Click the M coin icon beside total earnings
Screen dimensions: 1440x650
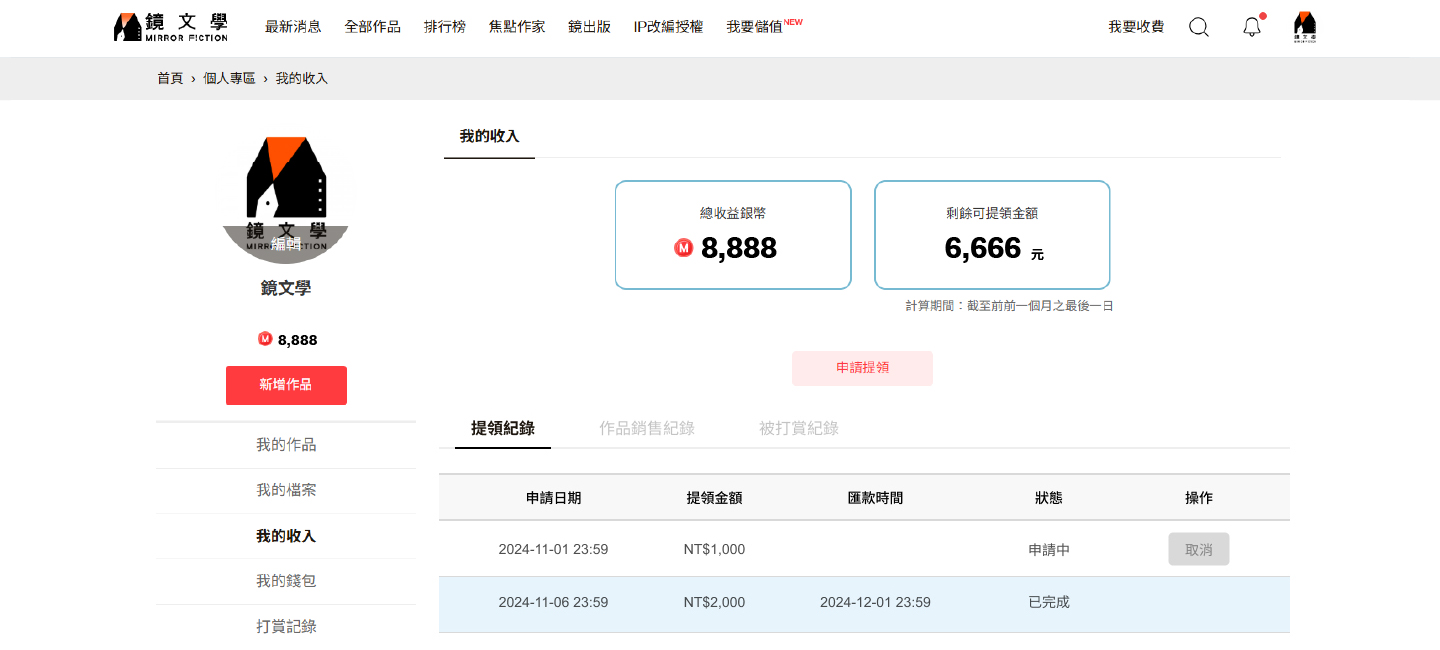(684, 248)
